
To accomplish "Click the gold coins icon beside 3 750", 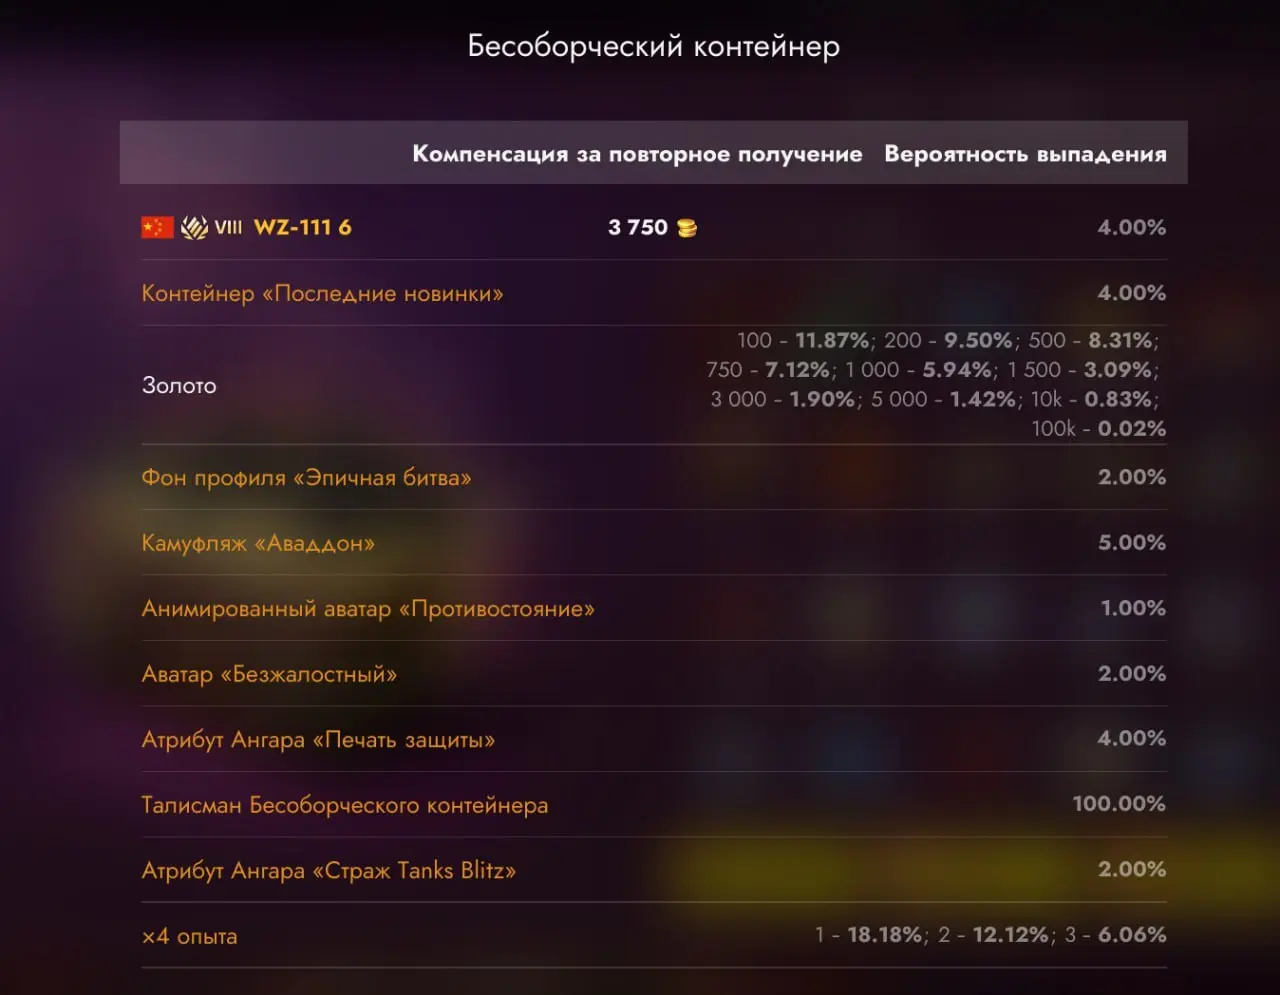I will tap(687, 227).
